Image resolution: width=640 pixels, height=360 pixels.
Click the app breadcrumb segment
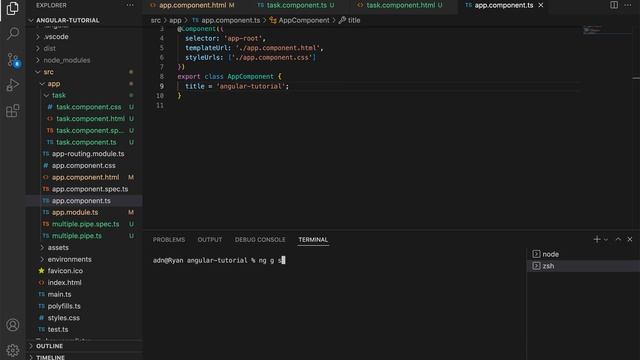(x=175, y=20)
